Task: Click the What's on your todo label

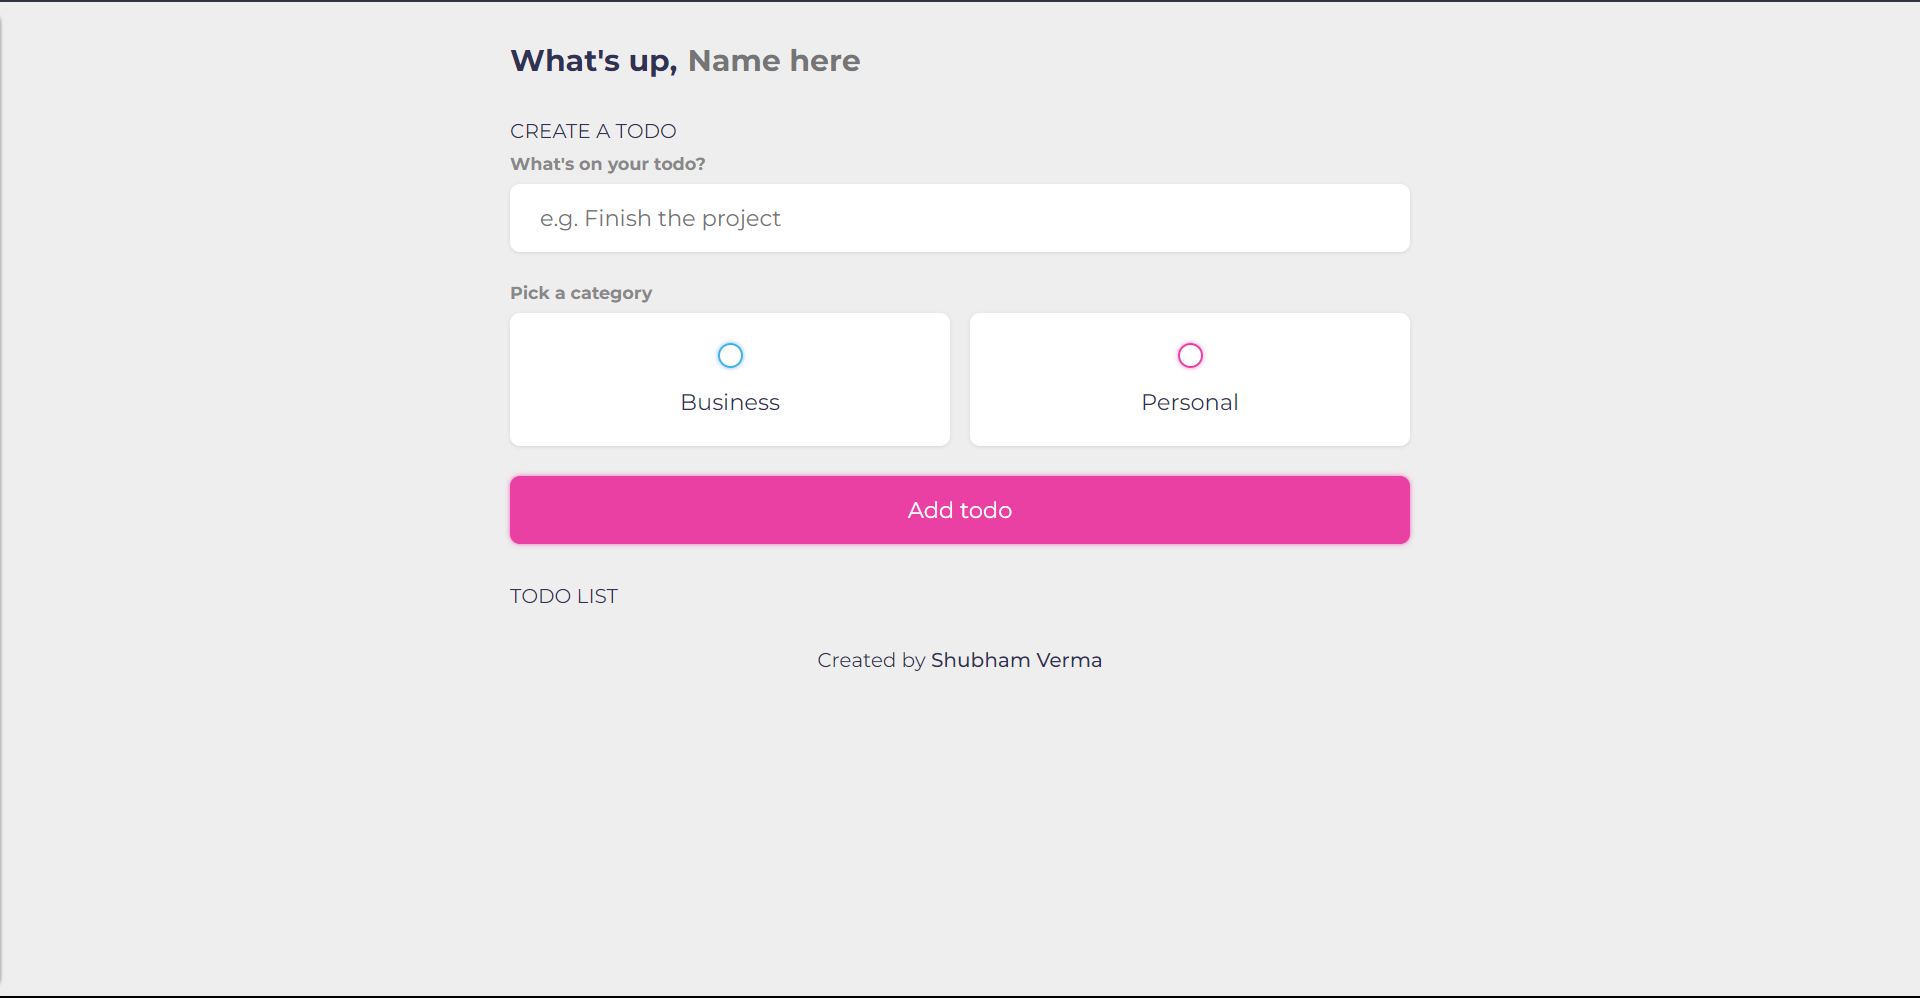Action: 607,164
